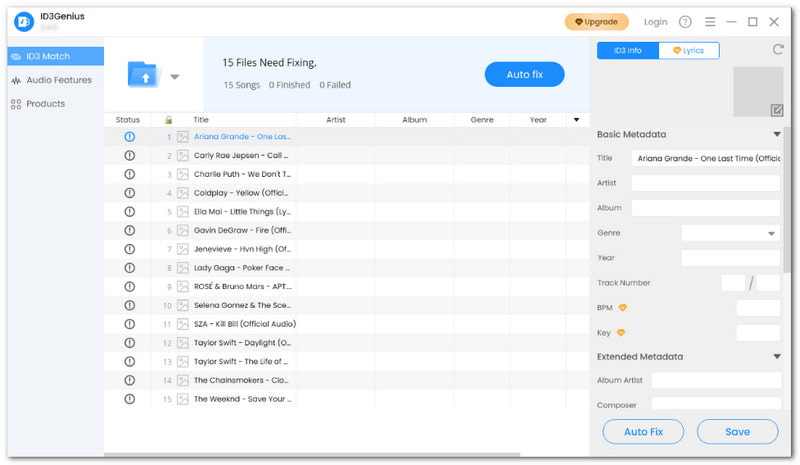Image resolution: width=800 pixels, height=465 pixels.
Task: Click cover placeholder icon for The Chainsmokers row
Action: coord(183,380)
